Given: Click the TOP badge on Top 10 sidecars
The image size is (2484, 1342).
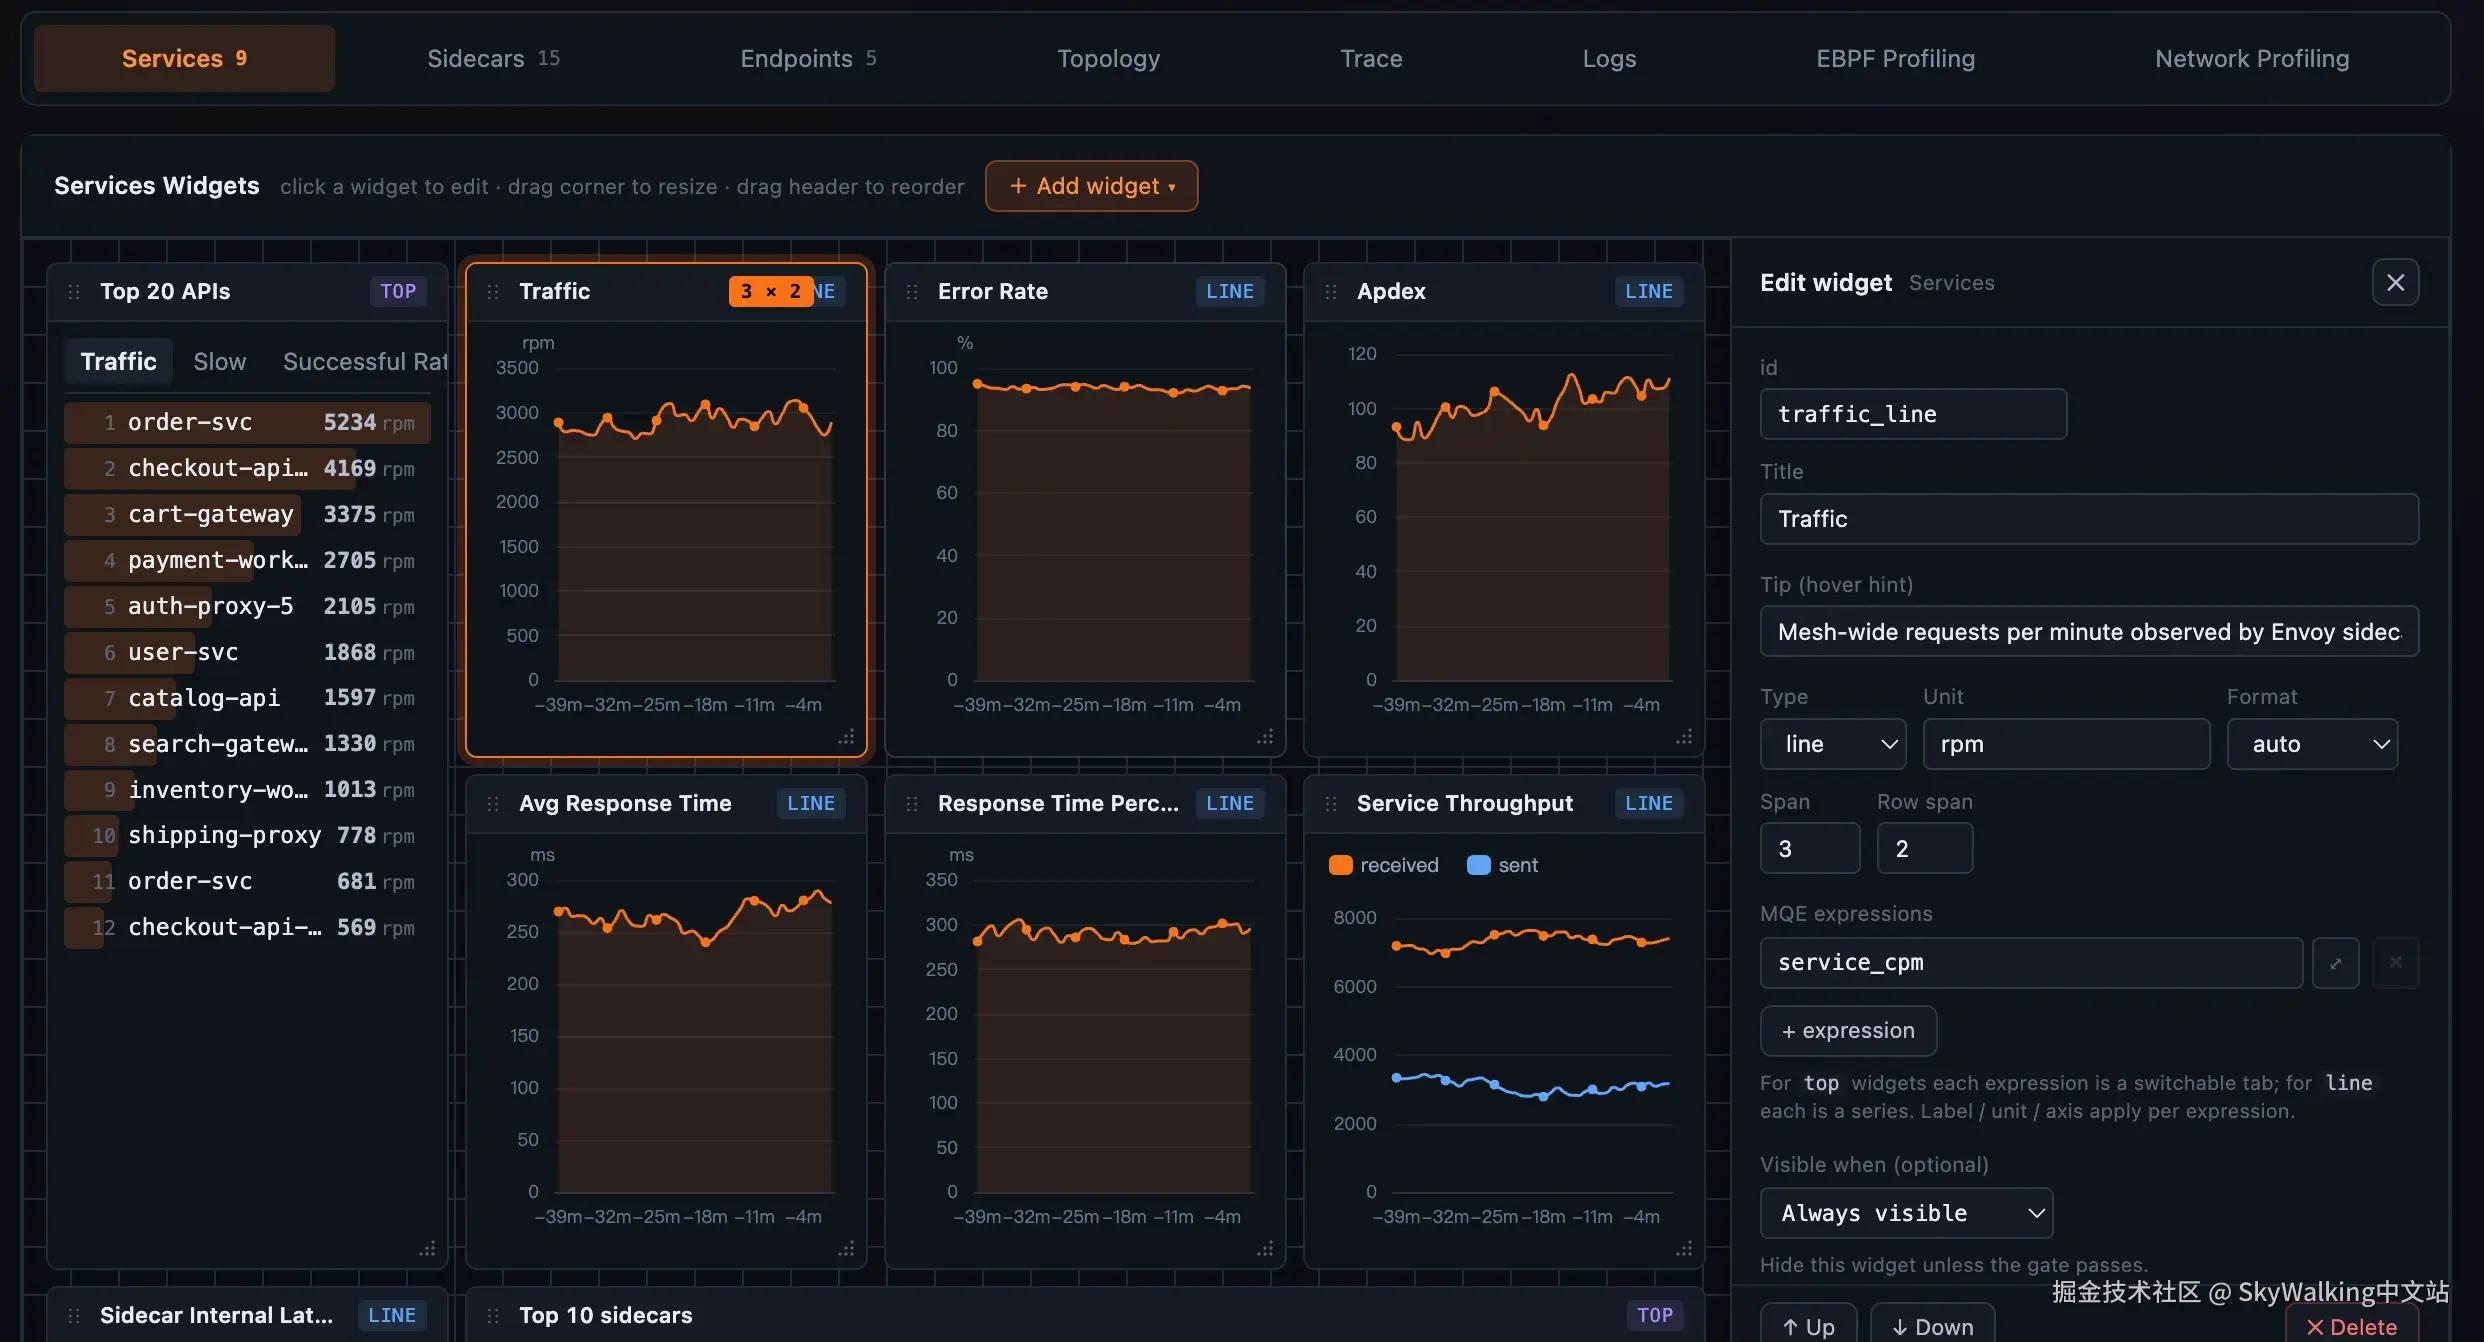Looking at the screenshot, I should [1655, 1315].
